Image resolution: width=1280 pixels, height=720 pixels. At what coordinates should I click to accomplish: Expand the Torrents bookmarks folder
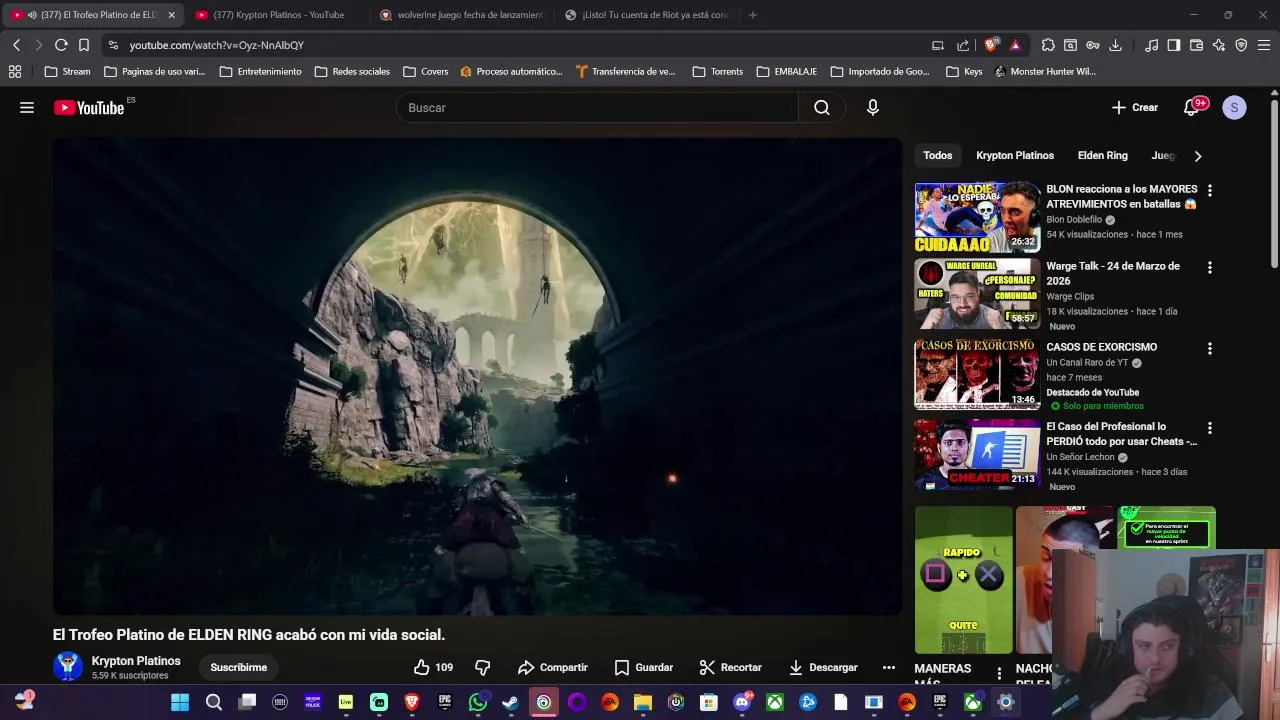pos(718,71)
